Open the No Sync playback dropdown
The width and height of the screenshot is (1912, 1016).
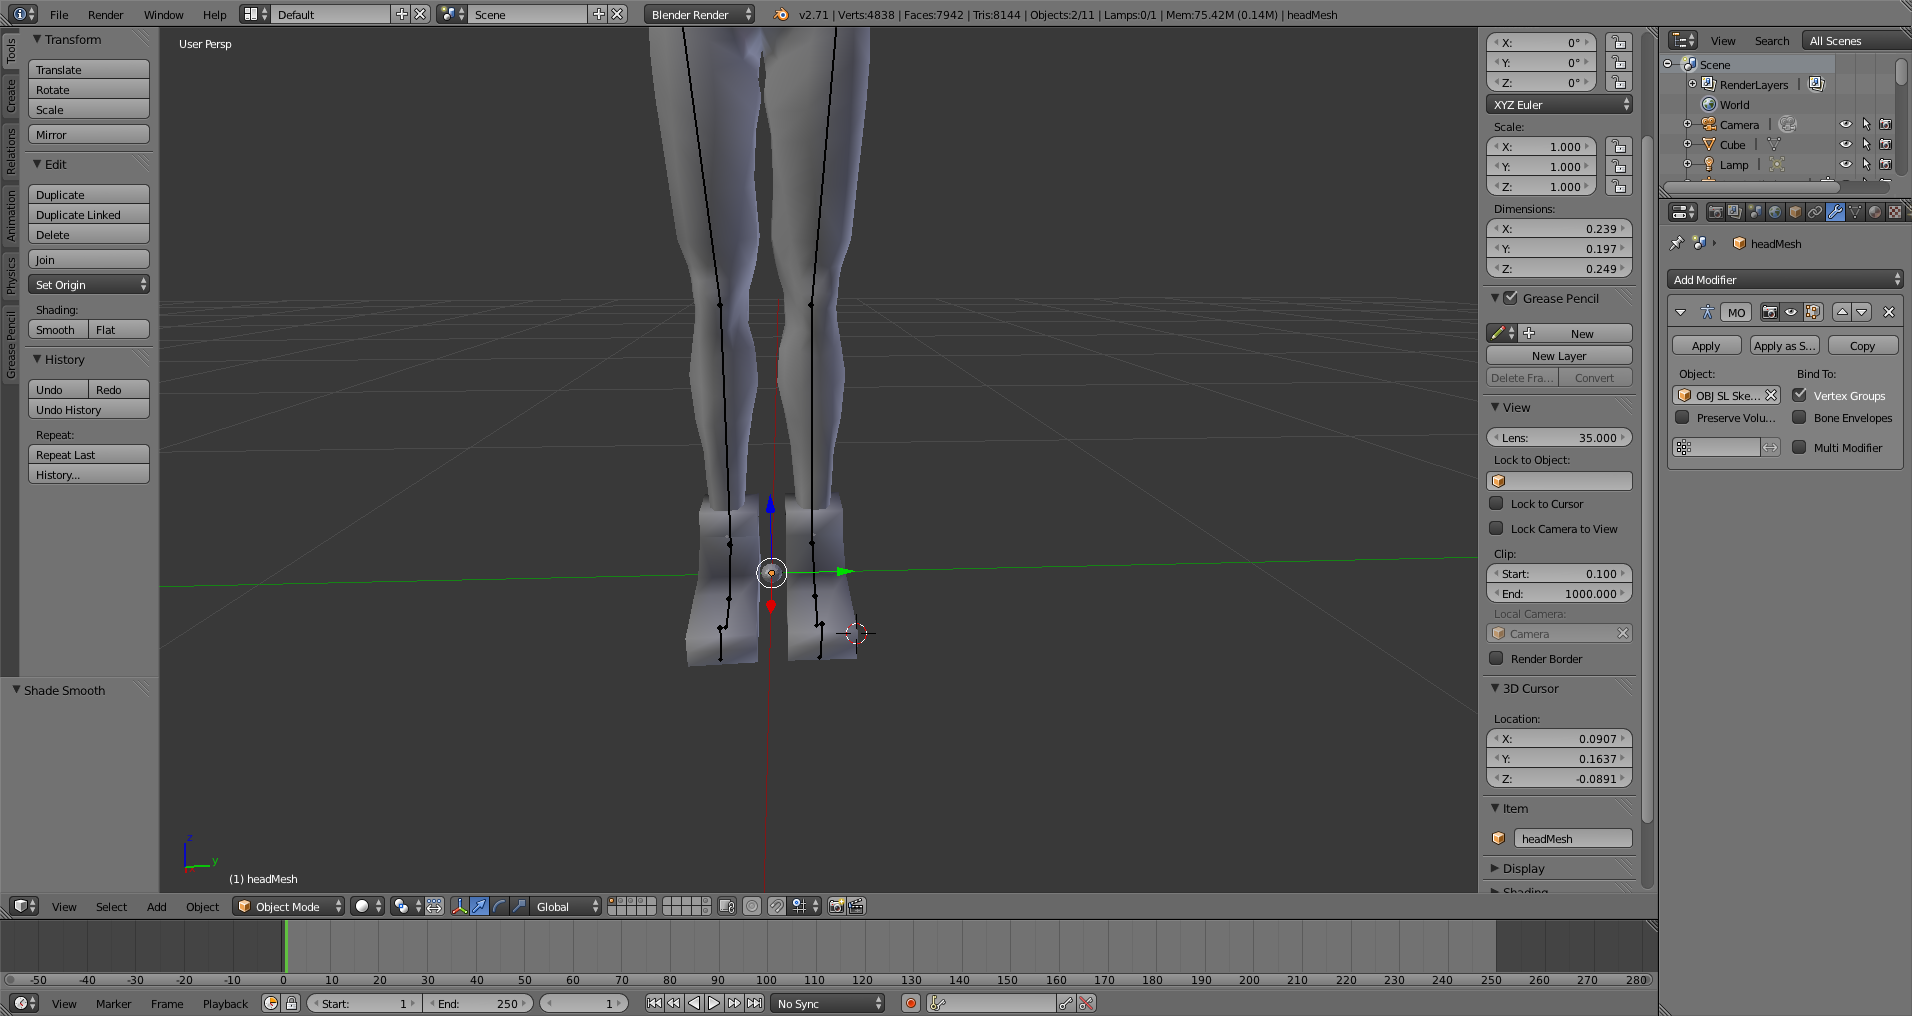coord(828,1003)
